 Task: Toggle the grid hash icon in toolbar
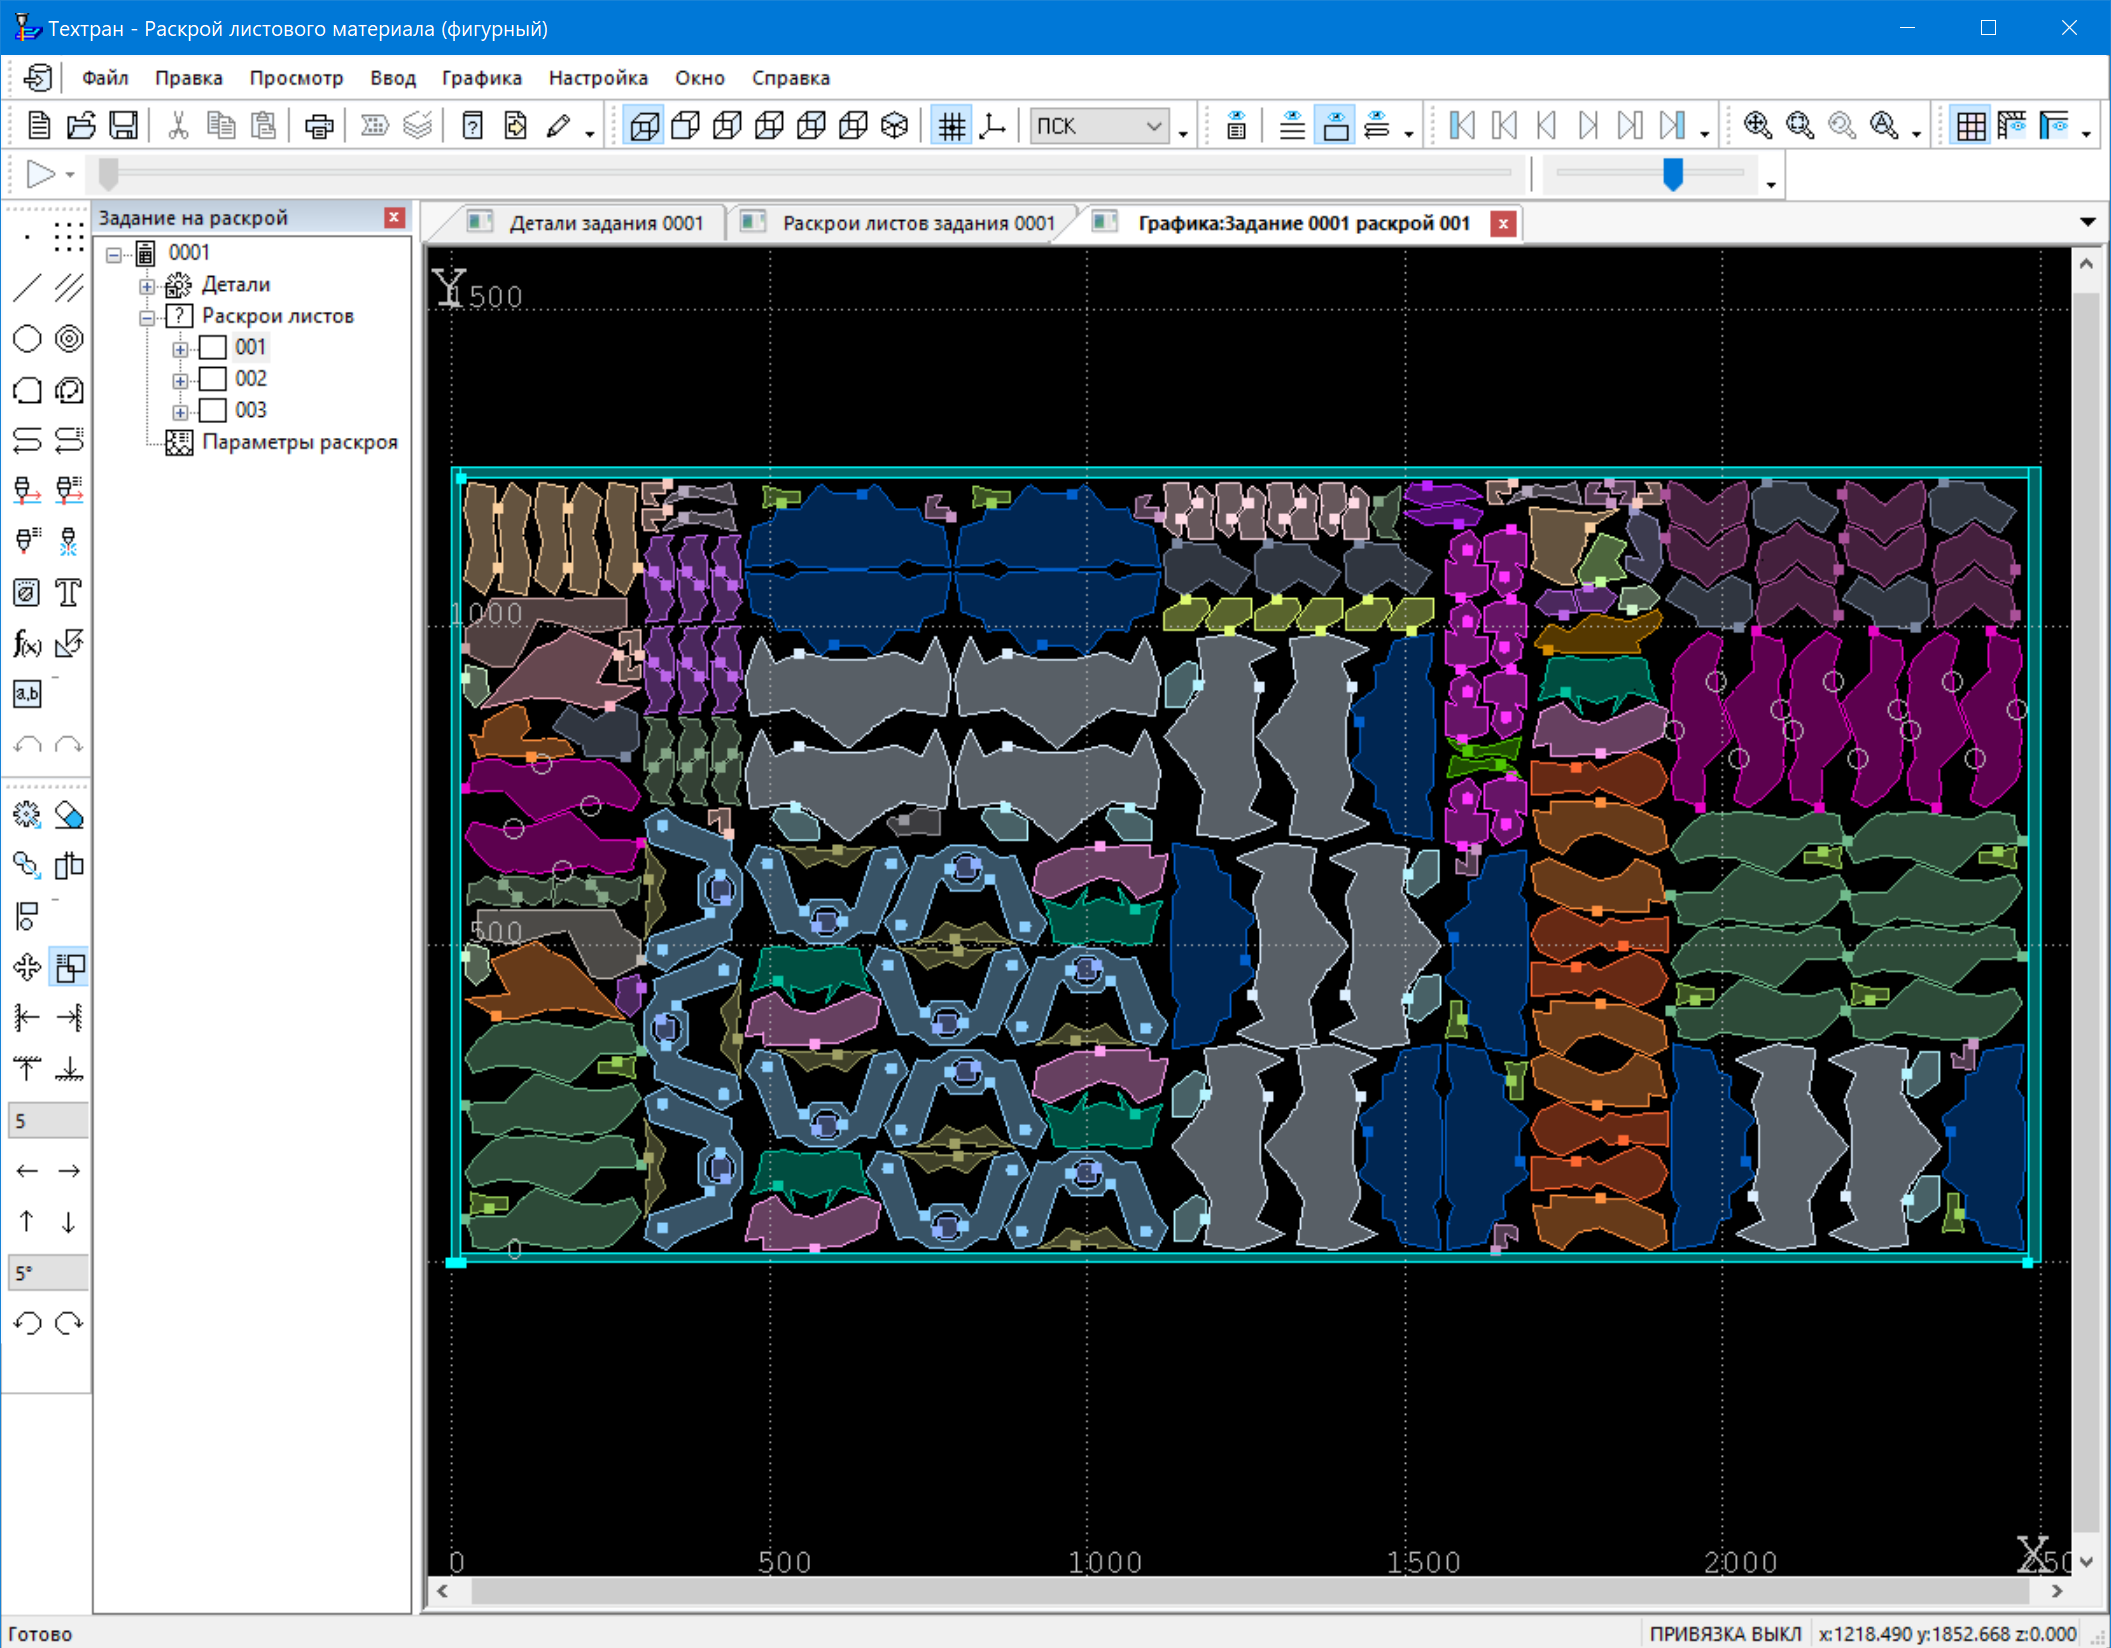pos(951,126)
